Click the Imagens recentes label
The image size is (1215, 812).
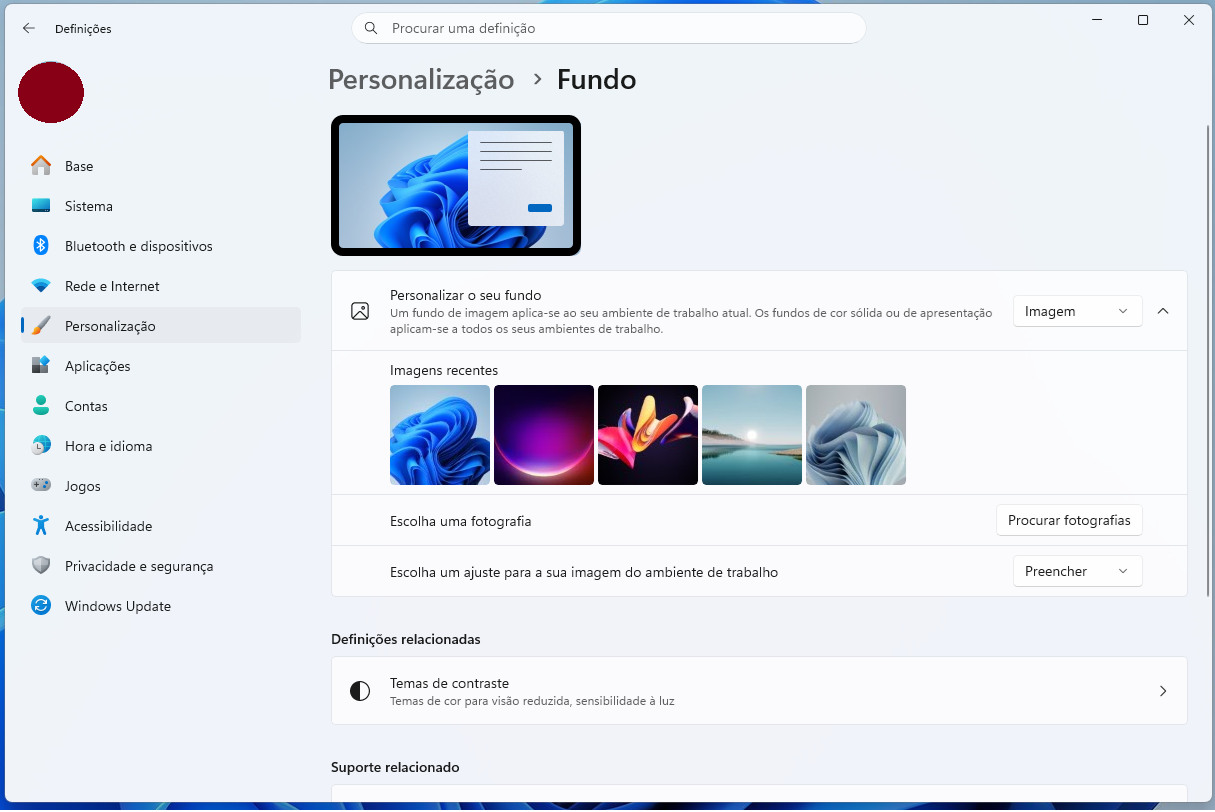[x=444, y=370]
